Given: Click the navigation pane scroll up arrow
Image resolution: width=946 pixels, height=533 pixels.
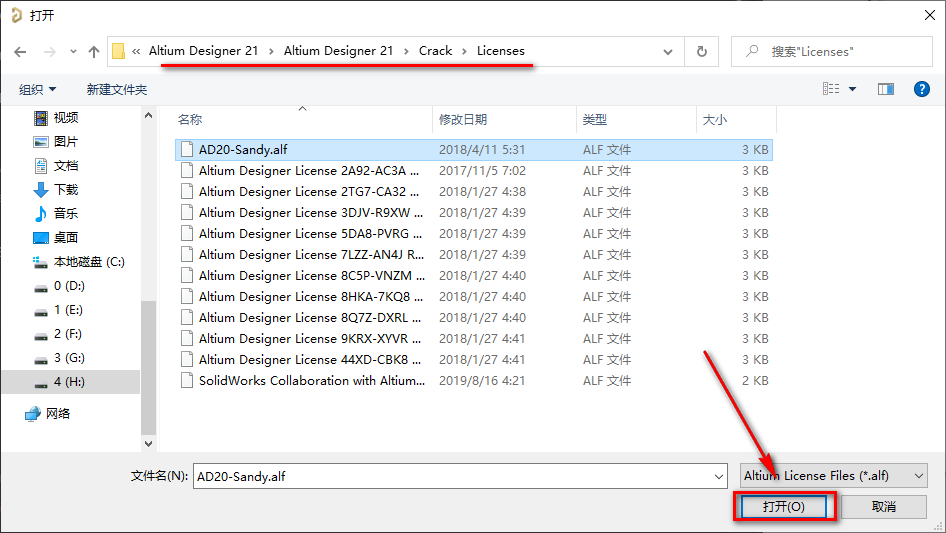Looking at the screenshot, I should (148, 115).
